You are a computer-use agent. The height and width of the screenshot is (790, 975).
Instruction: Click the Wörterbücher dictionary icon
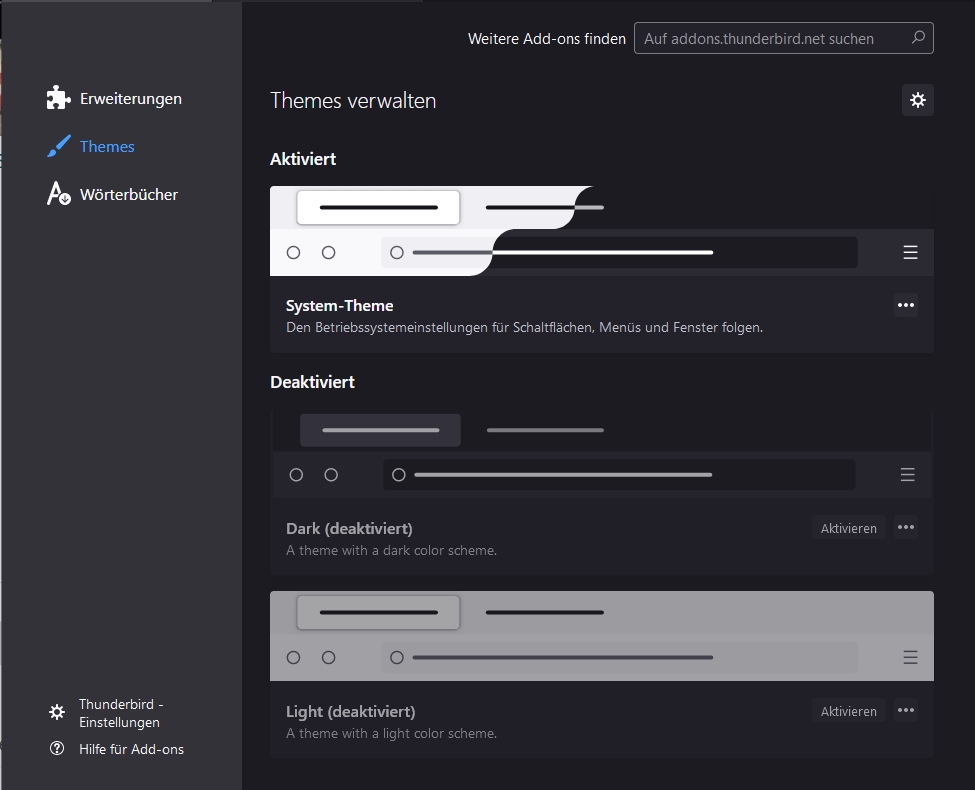(59, 194)
